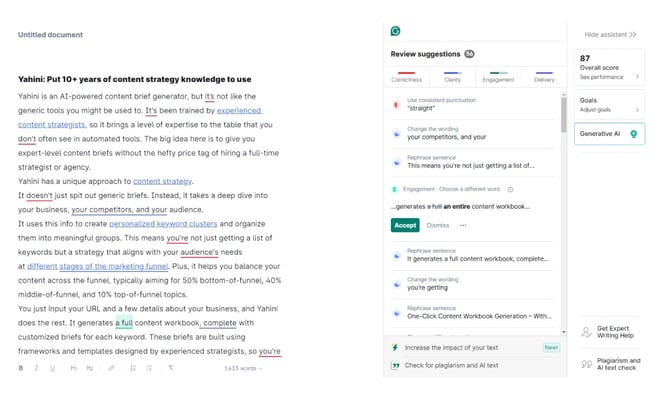666x400 pixels.
Task: Open the info icon next to Choose a different word
Action: click(511, 189)
